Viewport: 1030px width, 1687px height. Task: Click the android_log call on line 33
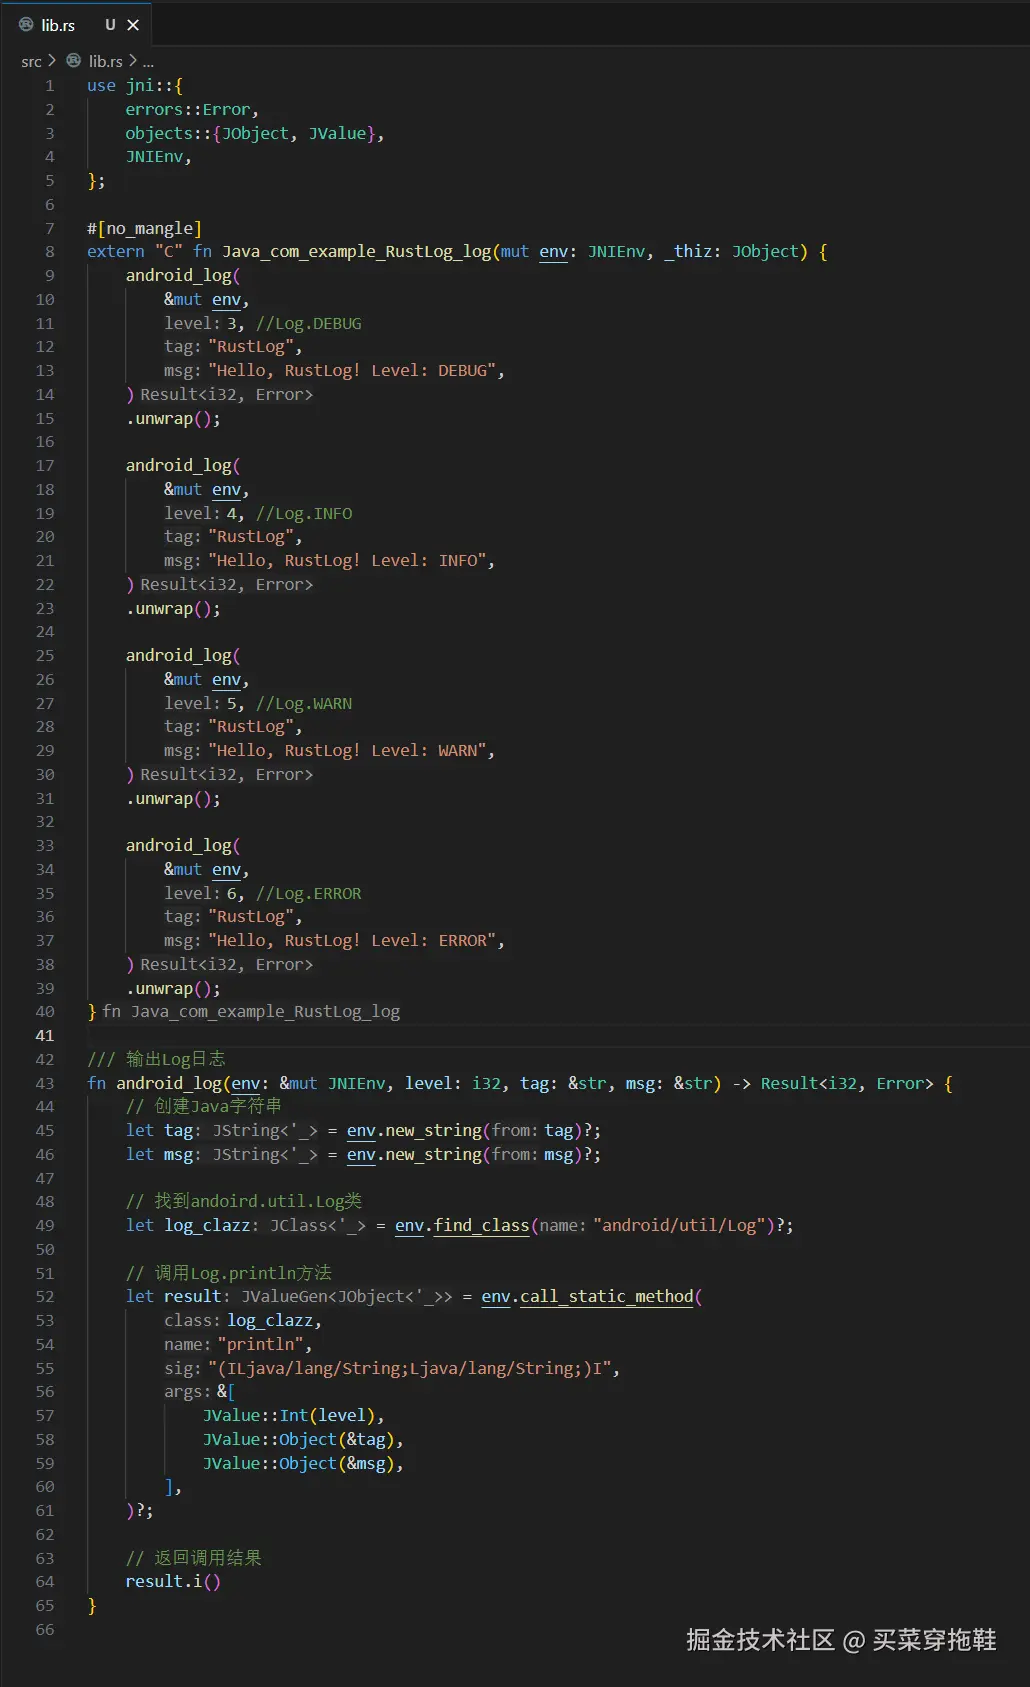point(178,846)
